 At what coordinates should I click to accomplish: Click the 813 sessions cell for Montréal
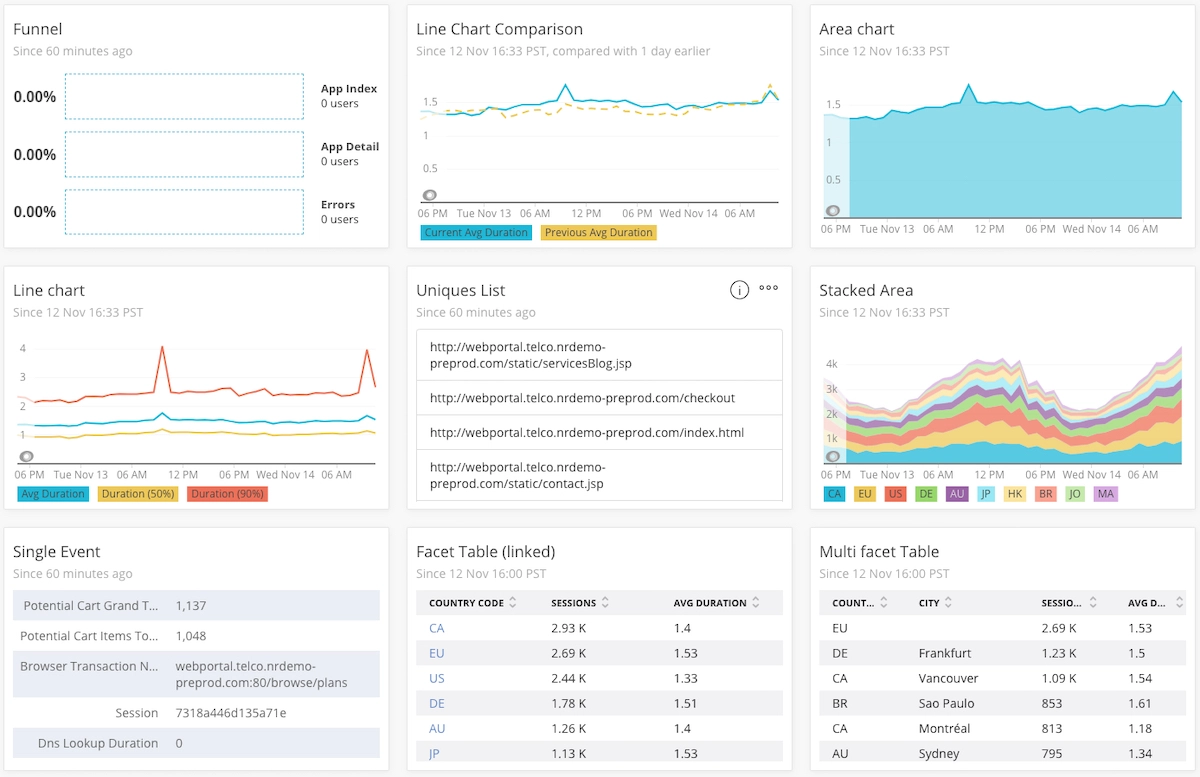[1052, 728]
